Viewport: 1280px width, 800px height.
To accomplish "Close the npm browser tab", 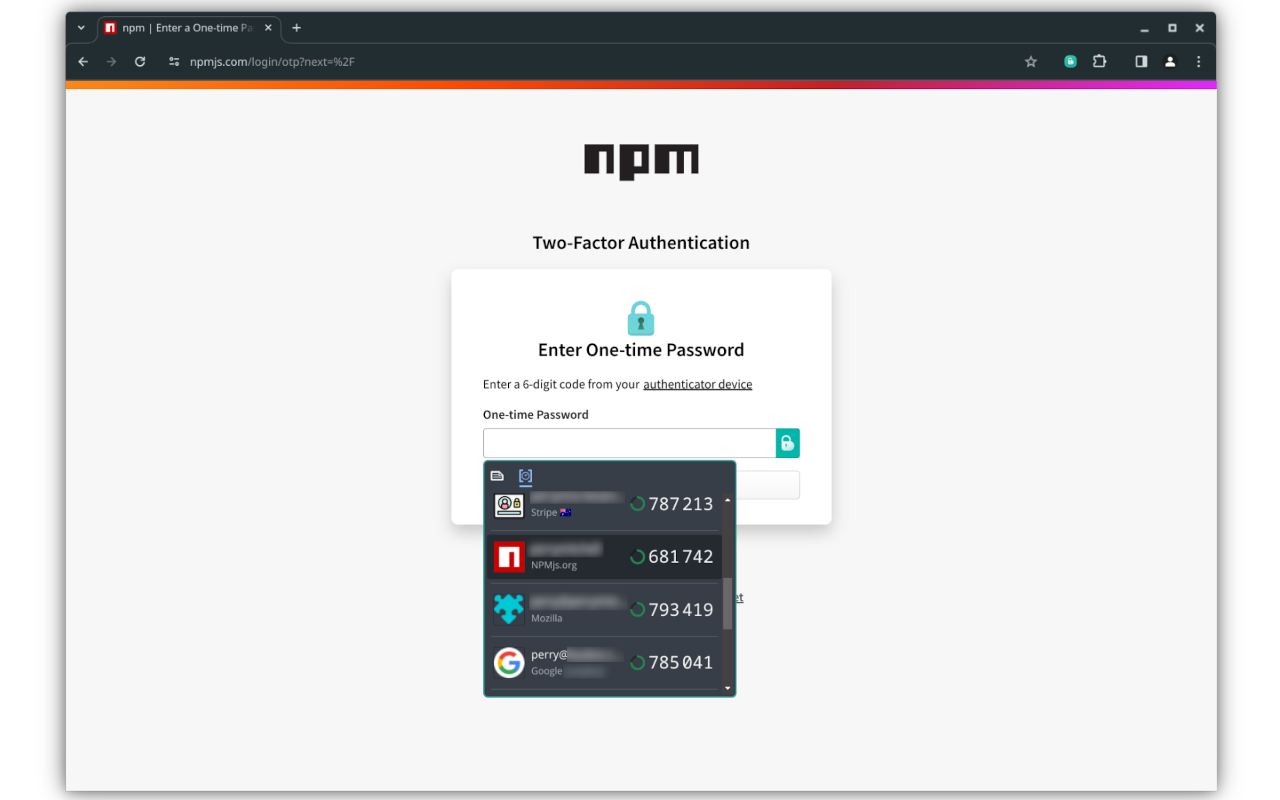I will pyautogui.click(x=268, y=28).
